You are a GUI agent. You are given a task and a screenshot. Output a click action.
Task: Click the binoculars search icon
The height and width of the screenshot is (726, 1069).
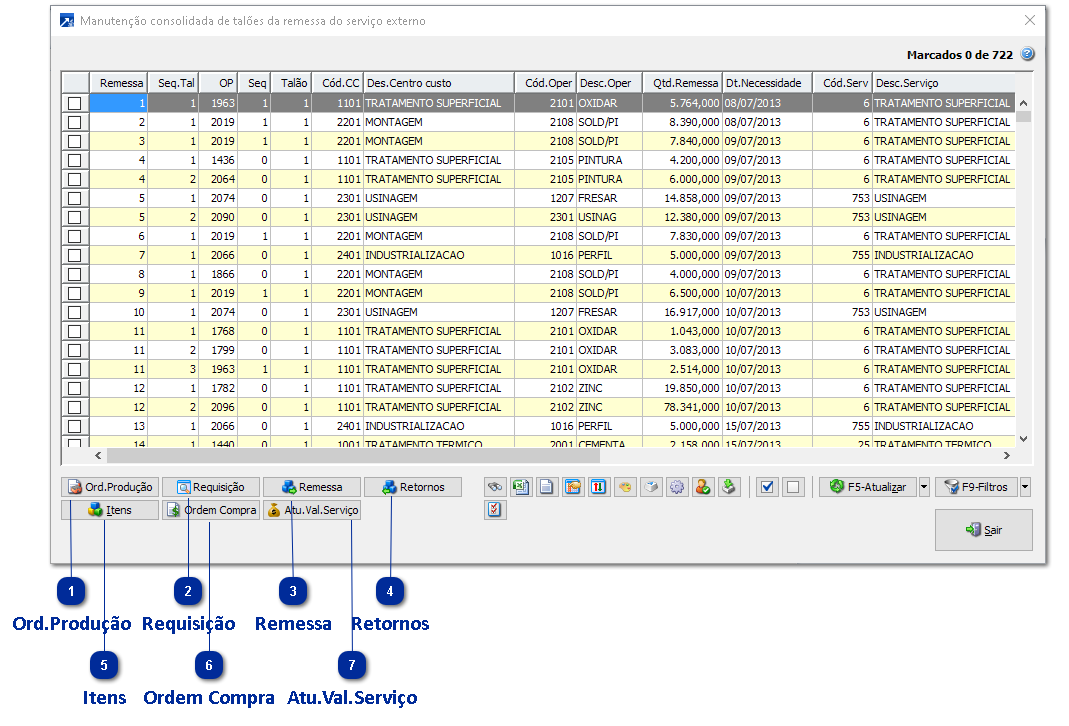(x=494, y=487)
